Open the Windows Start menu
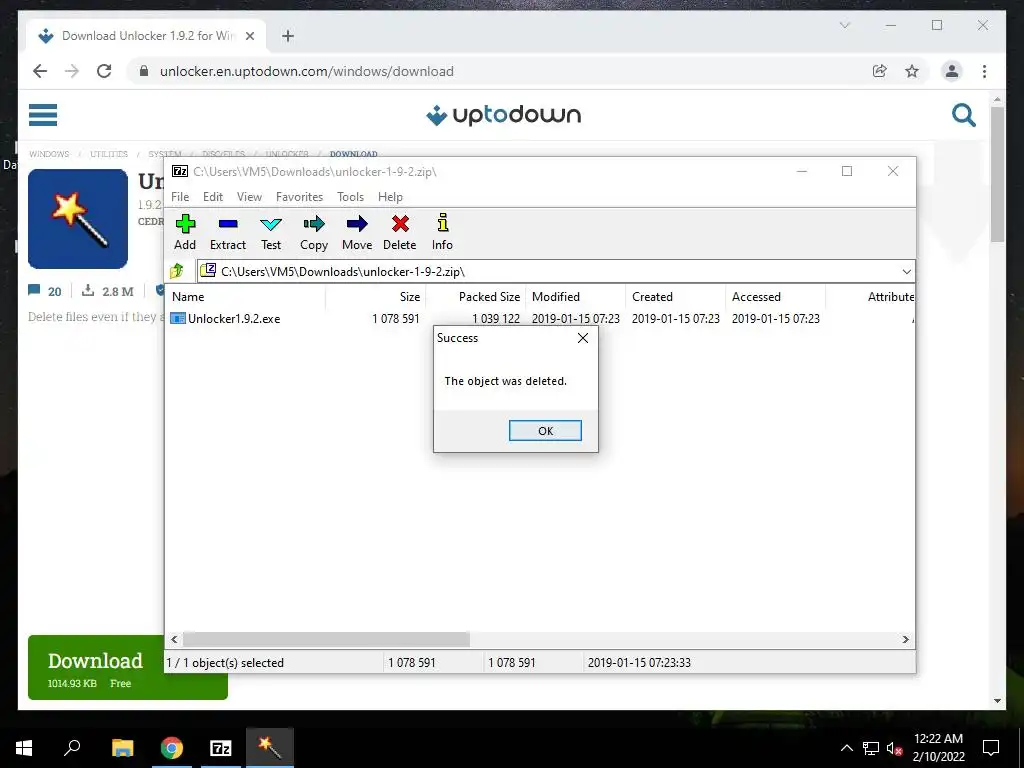Screen dimensions: 1024x768 (x=24, y=748)
